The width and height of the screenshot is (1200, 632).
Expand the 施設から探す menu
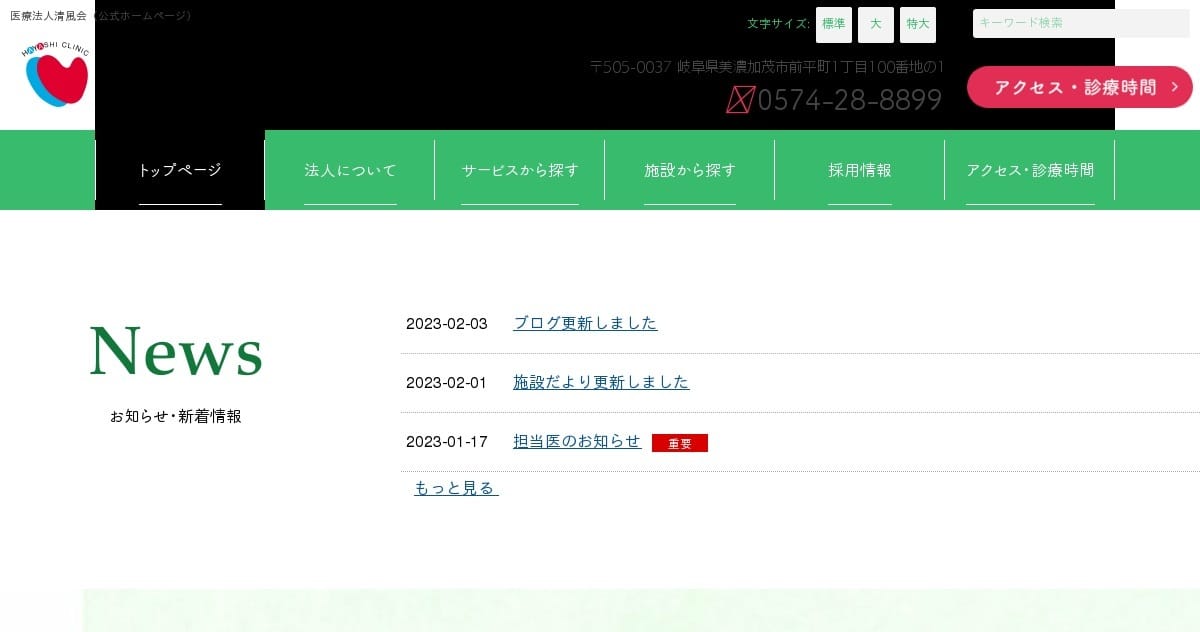pyautogui.click(x=690, y=170)
